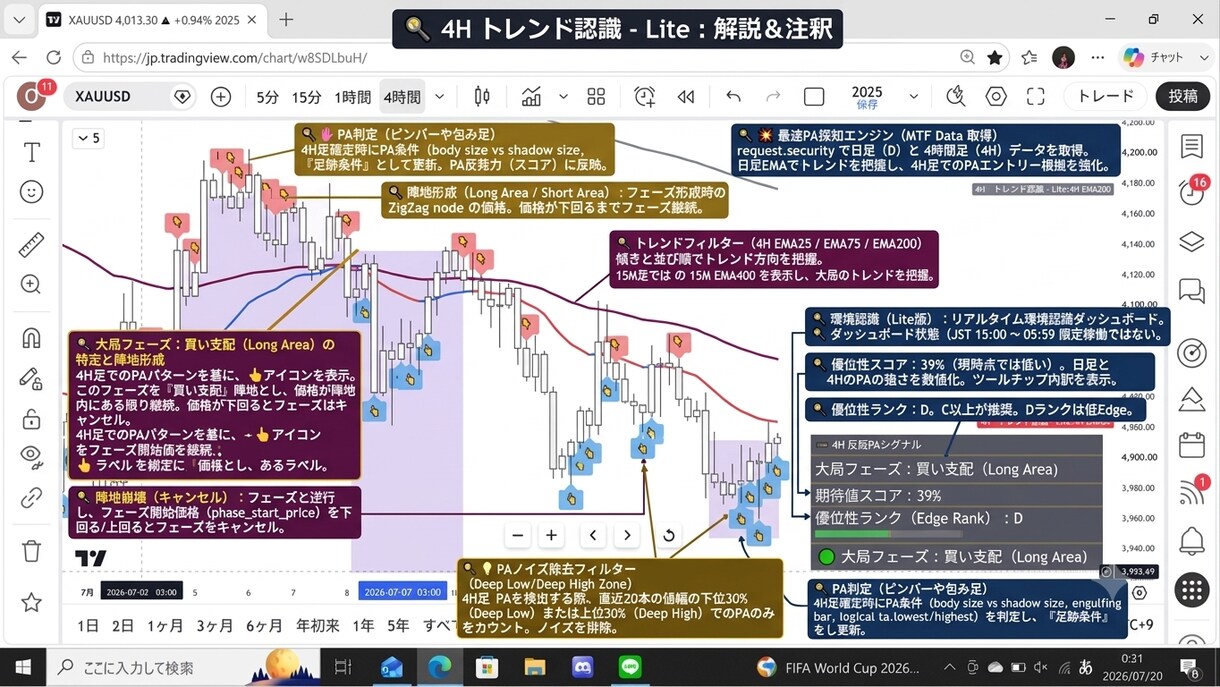
Task: Collapse the indicator legend showing 5
Action: [88, 138]
